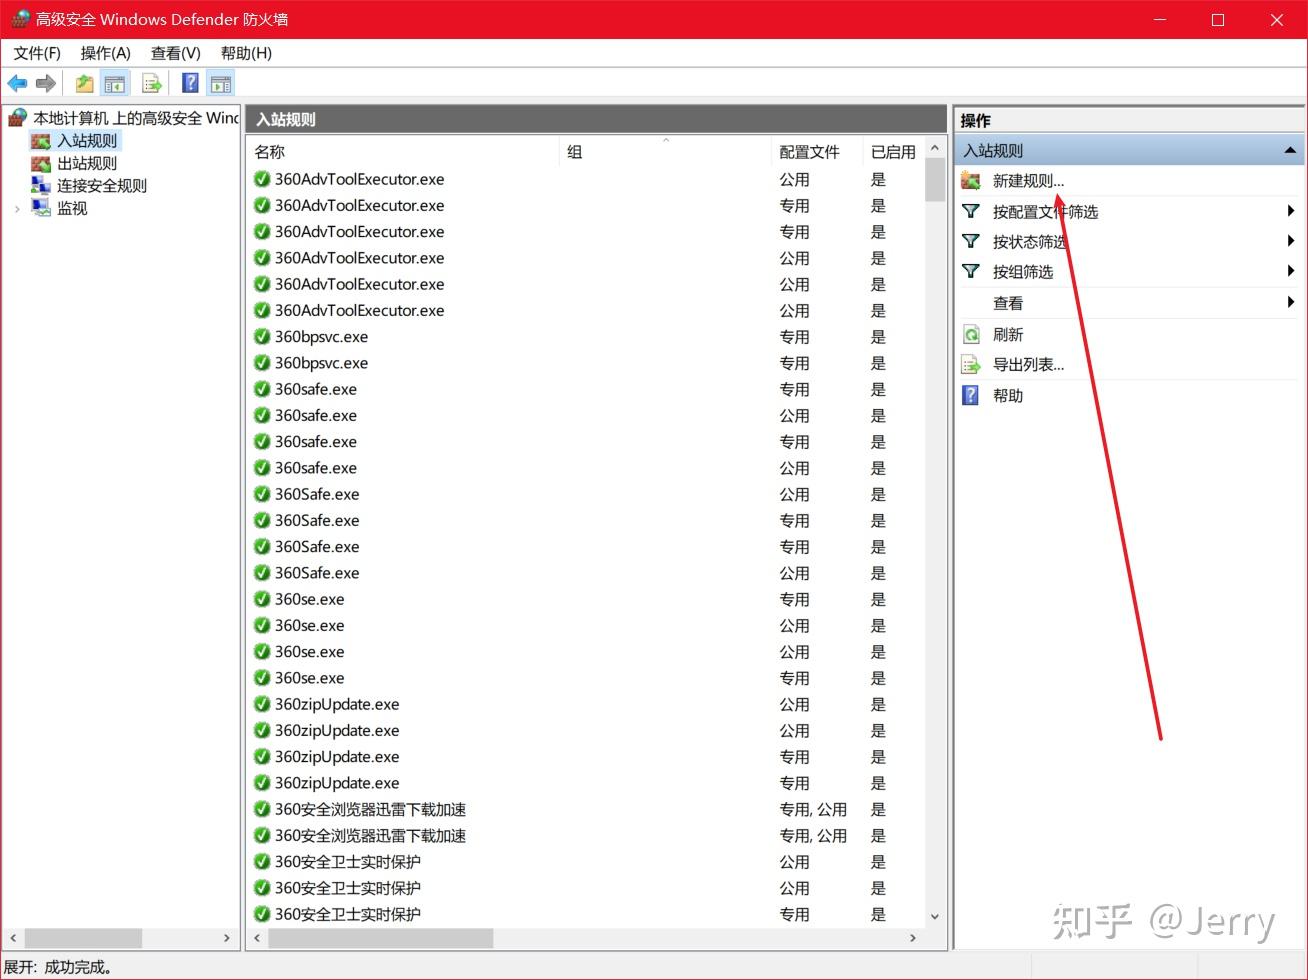1308x980 pixels.
Task: Open the 按状态筛选 submenu arrow
Action: click(1291, 241)
